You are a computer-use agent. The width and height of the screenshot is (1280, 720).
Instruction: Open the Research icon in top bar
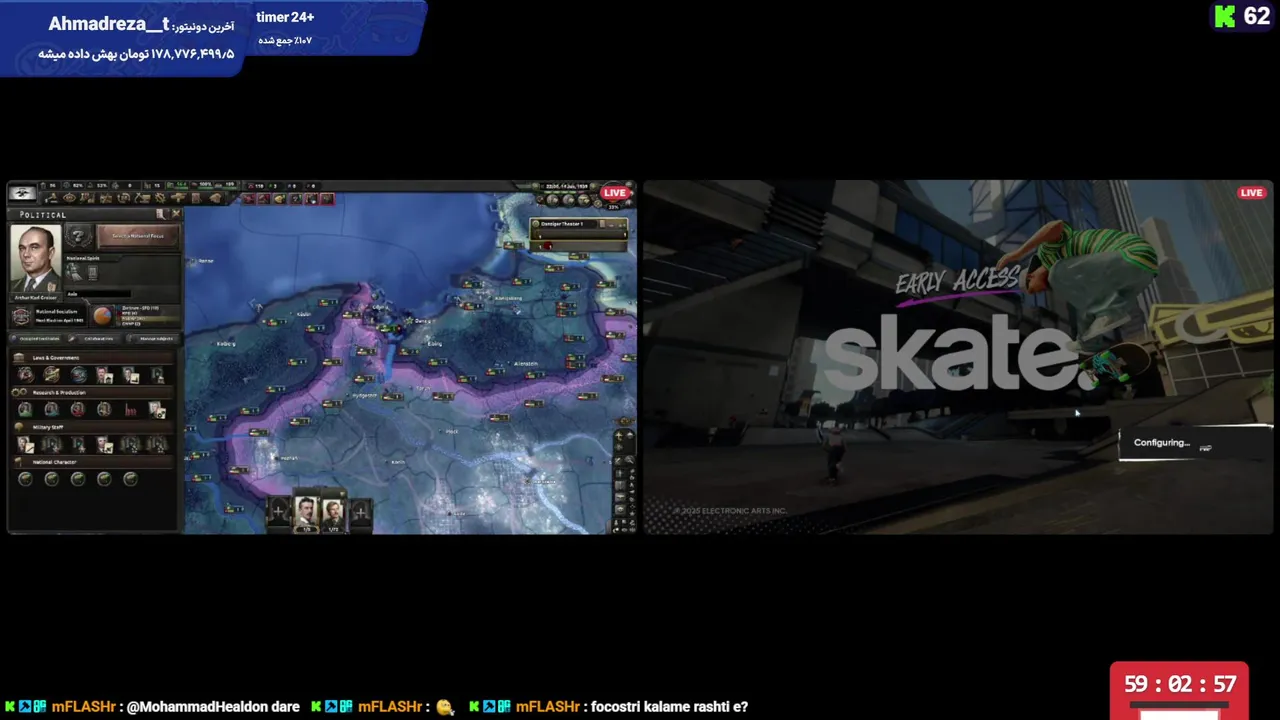(x=87, y=198)
